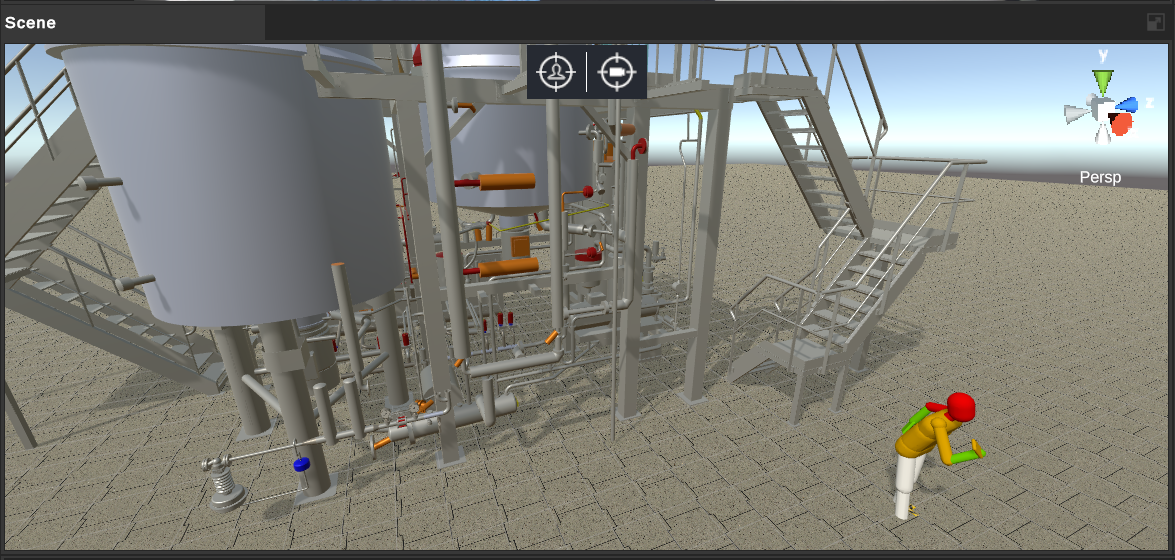
Task: Click the blue Z-axis cone on the gizmo
Action: [1126, 104]
